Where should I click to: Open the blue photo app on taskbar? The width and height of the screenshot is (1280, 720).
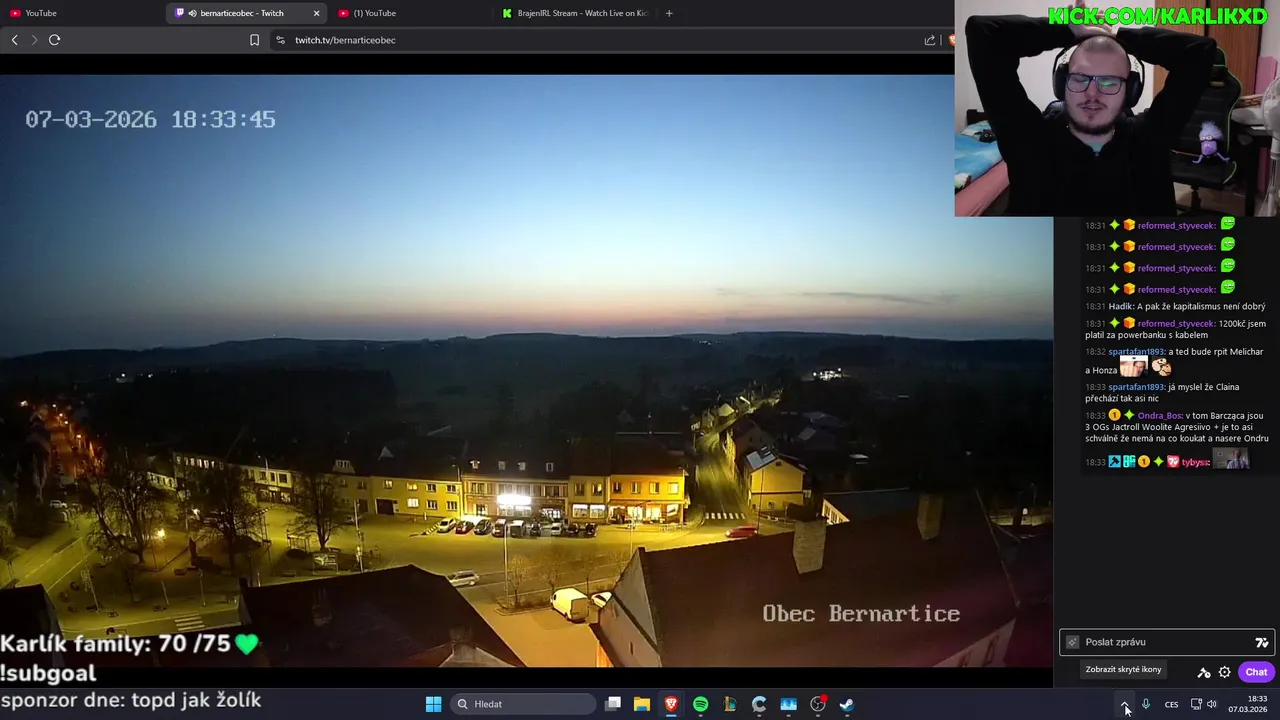click(788, 704)
